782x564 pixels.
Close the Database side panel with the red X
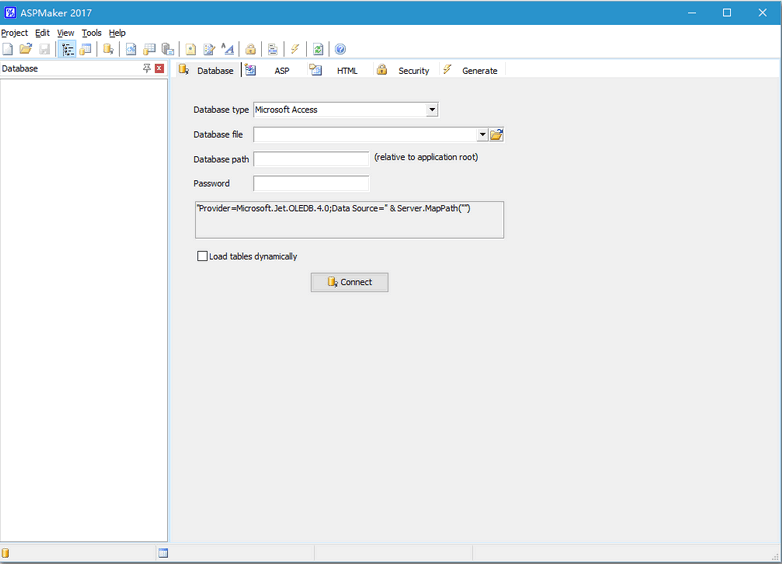pyautogui.click(x=160, y=68)
